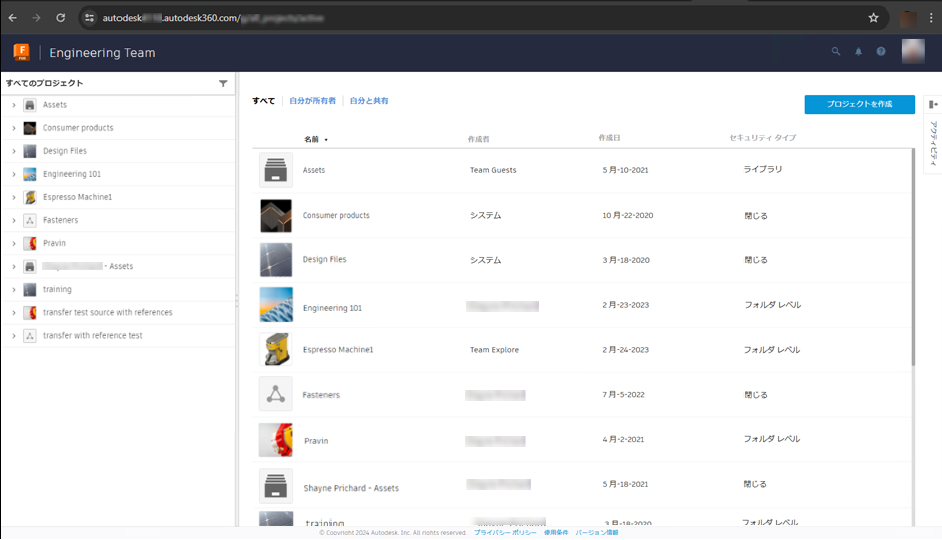Viewport: 942px width, 540px height.
Task: Click Engineering Team header title
Action: (x=102, y=53)
